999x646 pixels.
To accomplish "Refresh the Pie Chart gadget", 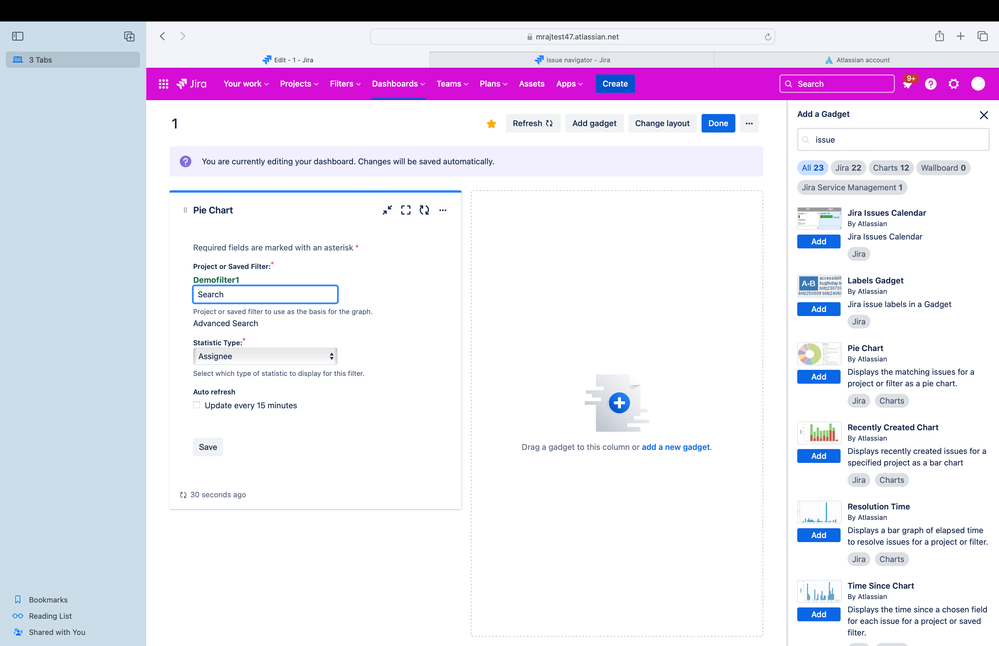I will point(424,210).
